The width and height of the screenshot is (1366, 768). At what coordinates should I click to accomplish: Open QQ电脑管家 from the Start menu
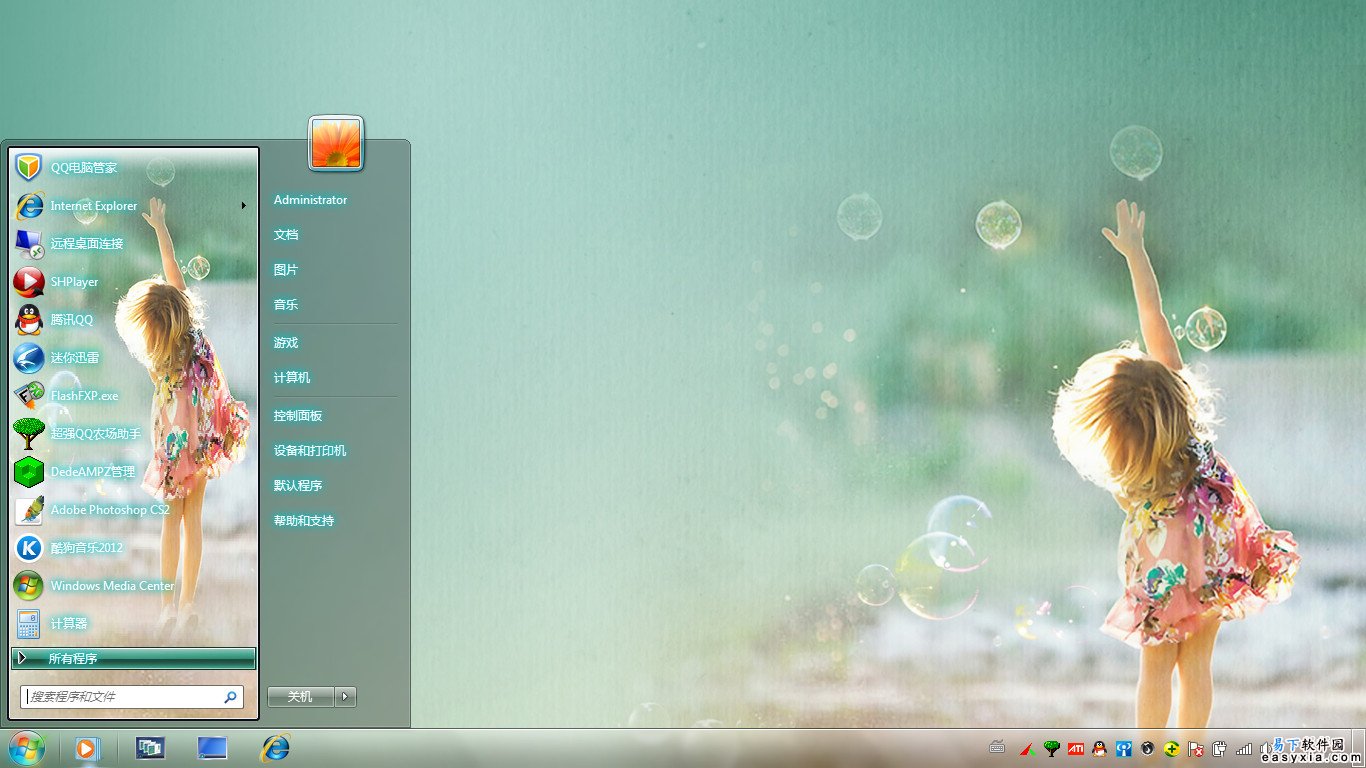[83, 168]
